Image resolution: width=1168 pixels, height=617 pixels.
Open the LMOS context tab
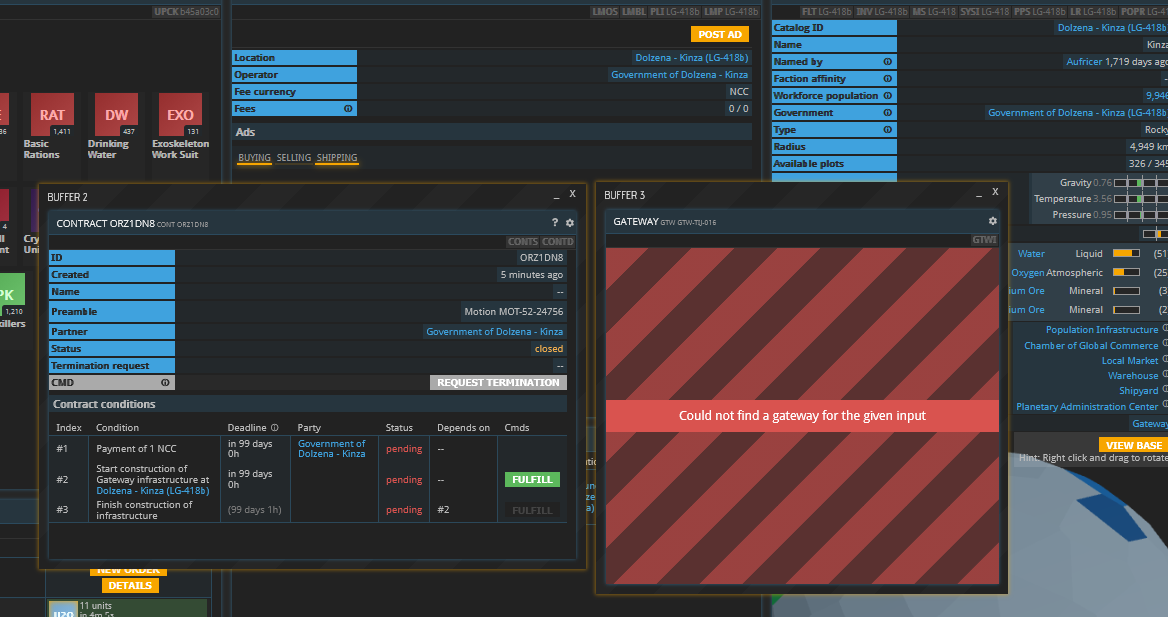[605, 12]
